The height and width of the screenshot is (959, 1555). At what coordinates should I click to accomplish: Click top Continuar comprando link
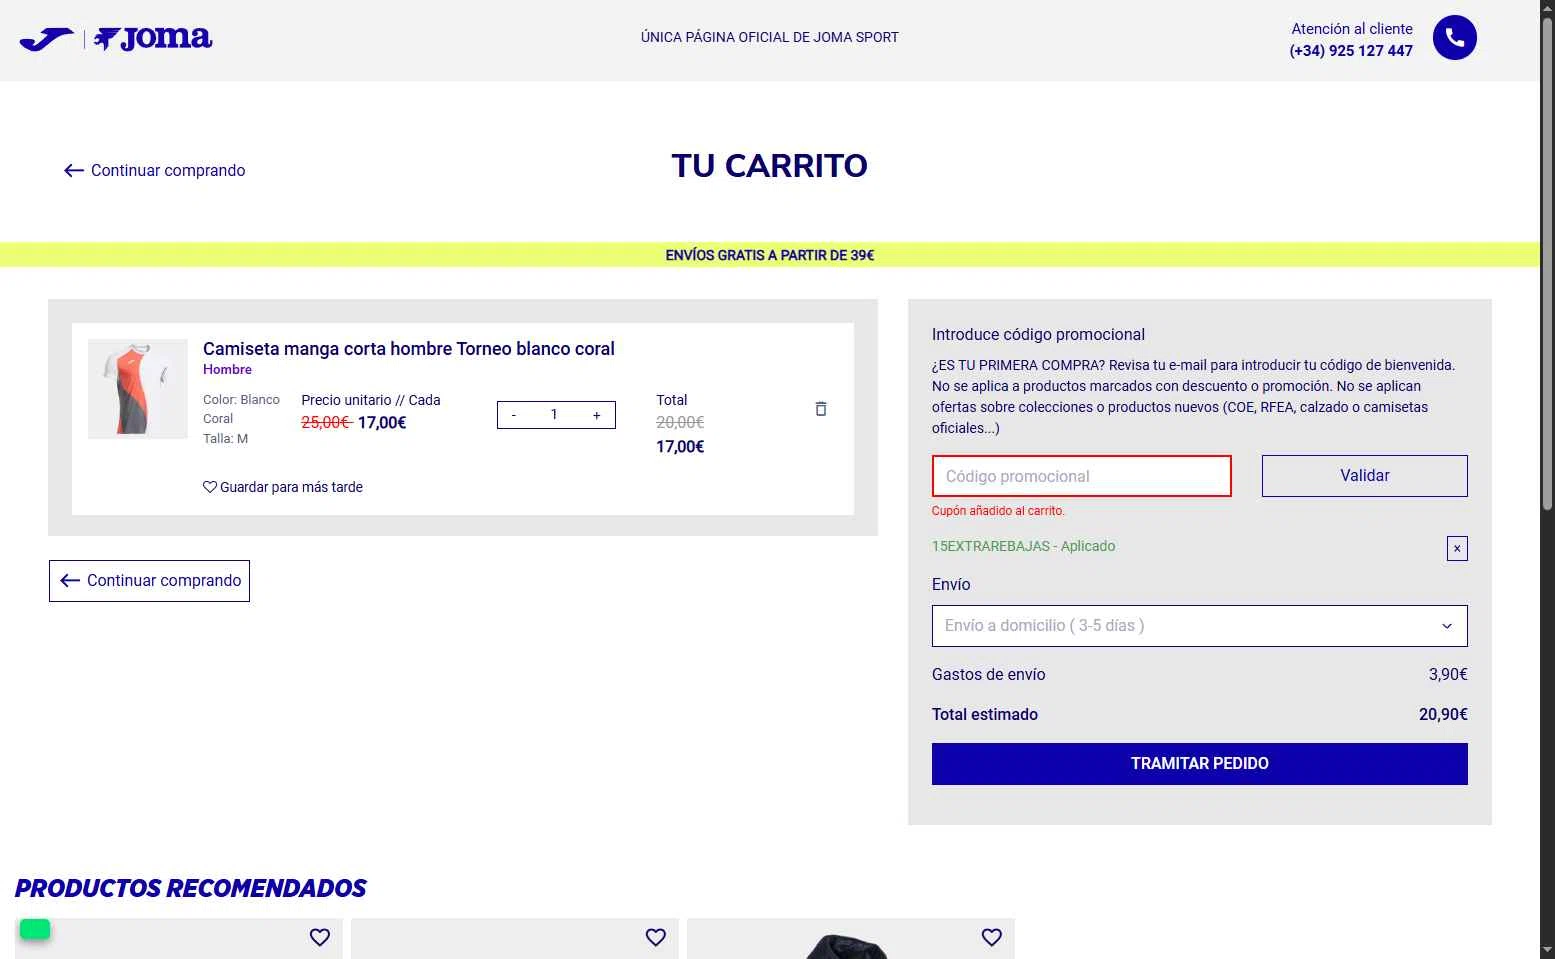155,171
